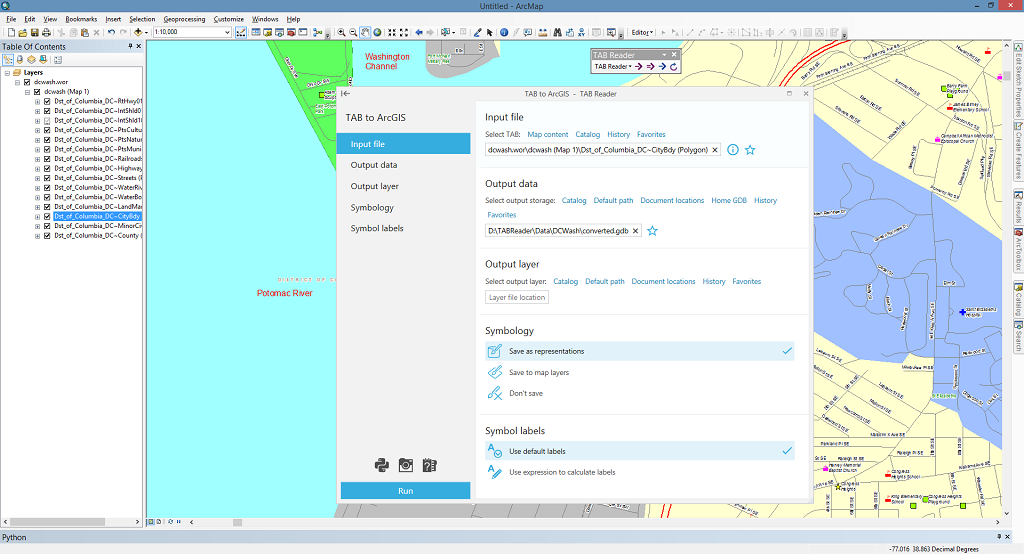Open the Selection menu
Viewport: 1024px width, 554px height.
(x=142, y=19)
